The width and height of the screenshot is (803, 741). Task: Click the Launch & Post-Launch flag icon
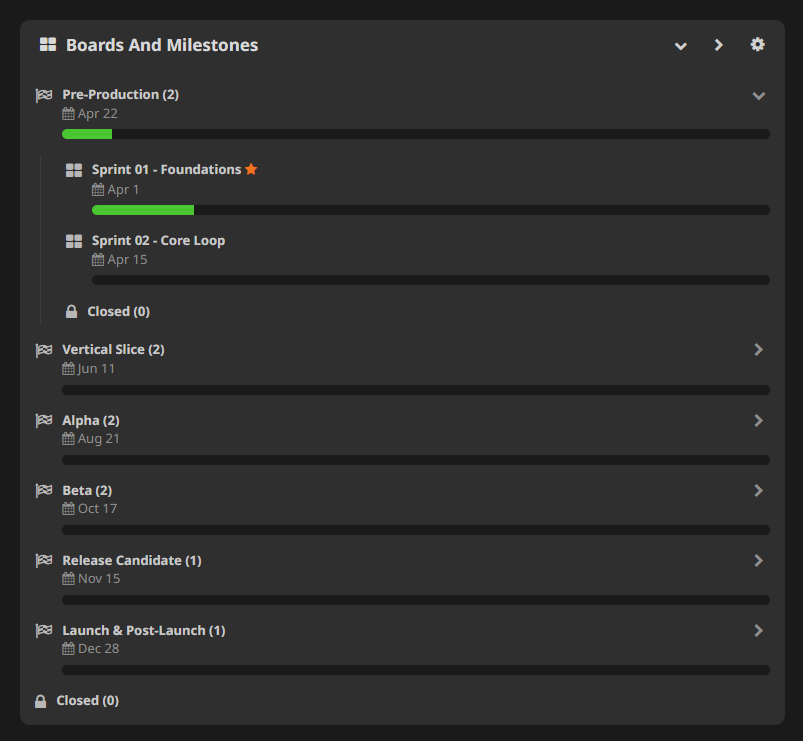[x=43, y=630]
